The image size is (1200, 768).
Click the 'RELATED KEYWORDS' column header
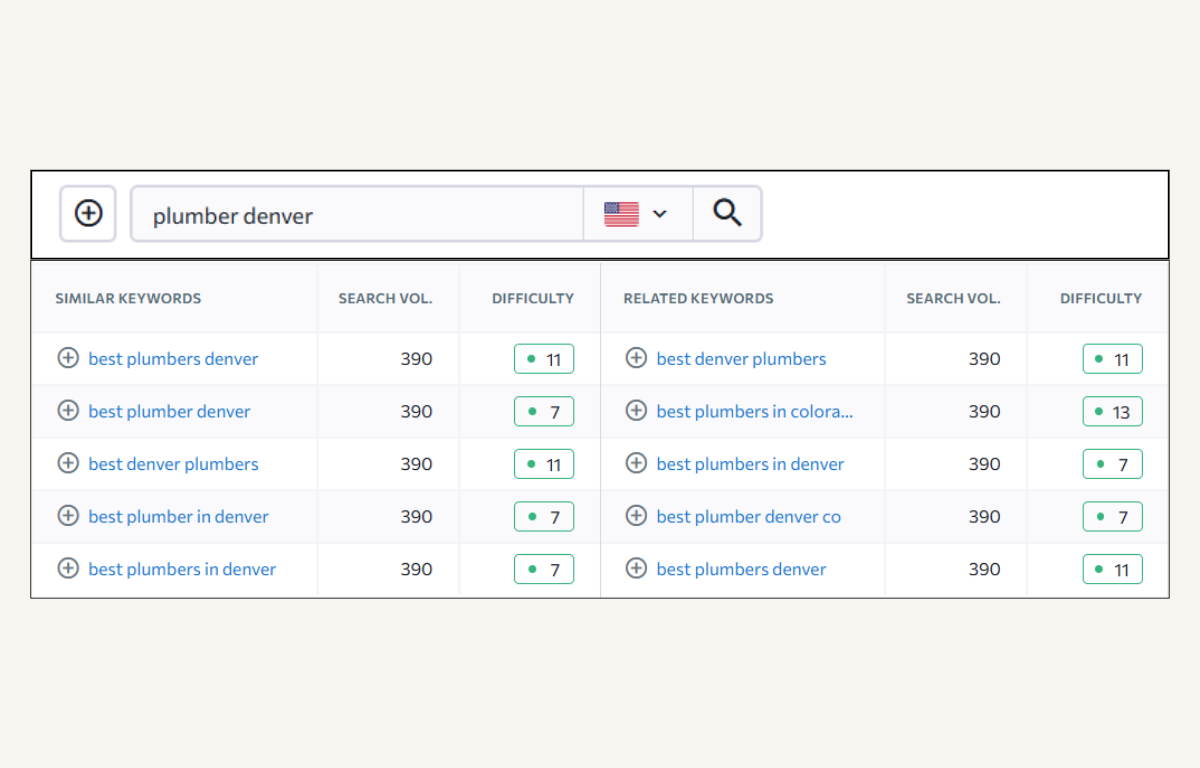click(x=698, y=298)
